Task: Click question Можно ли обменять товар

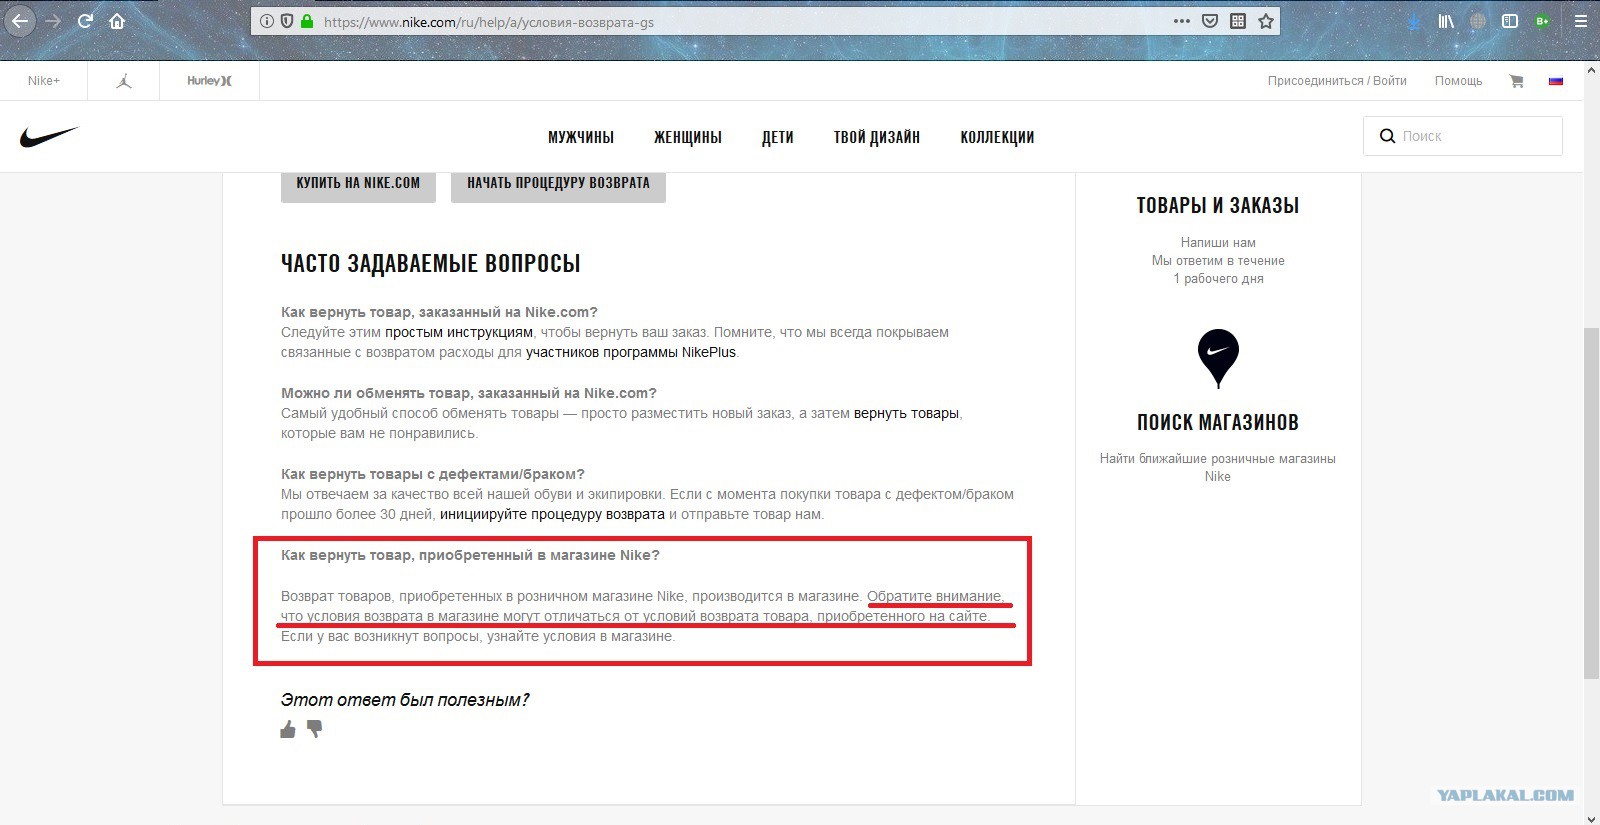Action: tap(469, 393)
